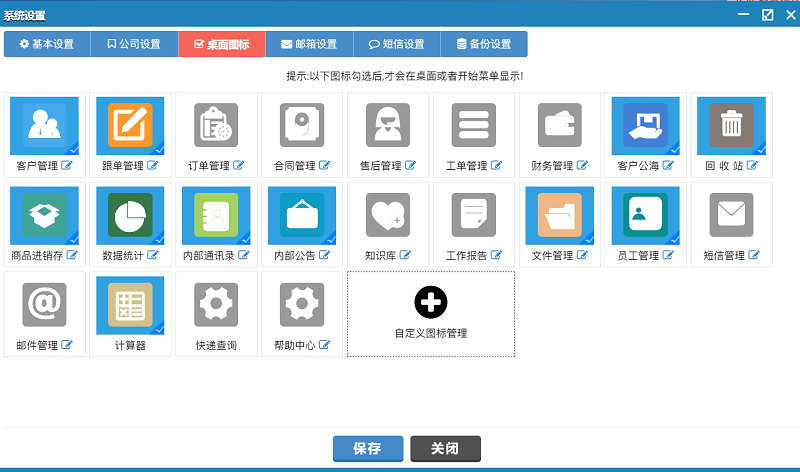Click the 保存 button

(x=367, y=448)
